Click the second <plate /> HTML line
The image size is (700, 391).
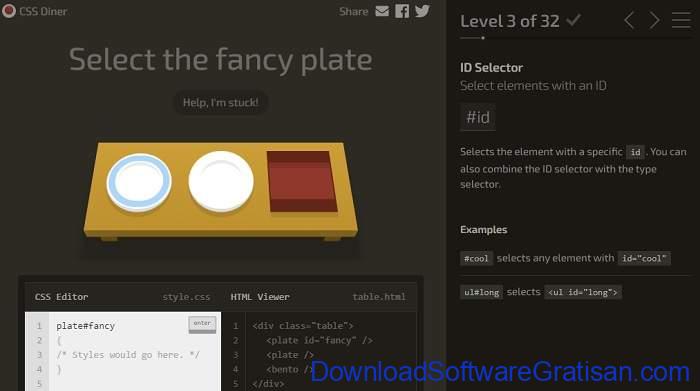click(290, 355)
